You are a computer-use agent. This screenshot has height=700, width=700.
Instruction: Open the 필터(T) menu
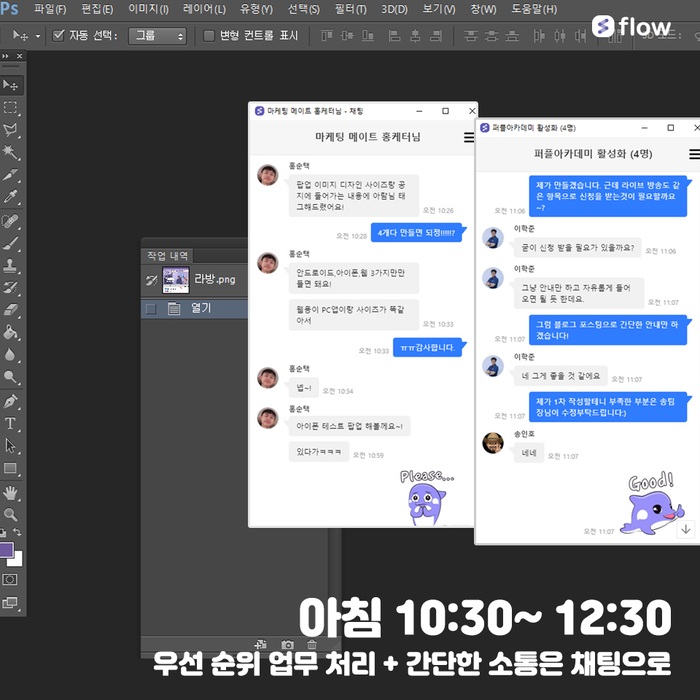[x=350, y=9]
